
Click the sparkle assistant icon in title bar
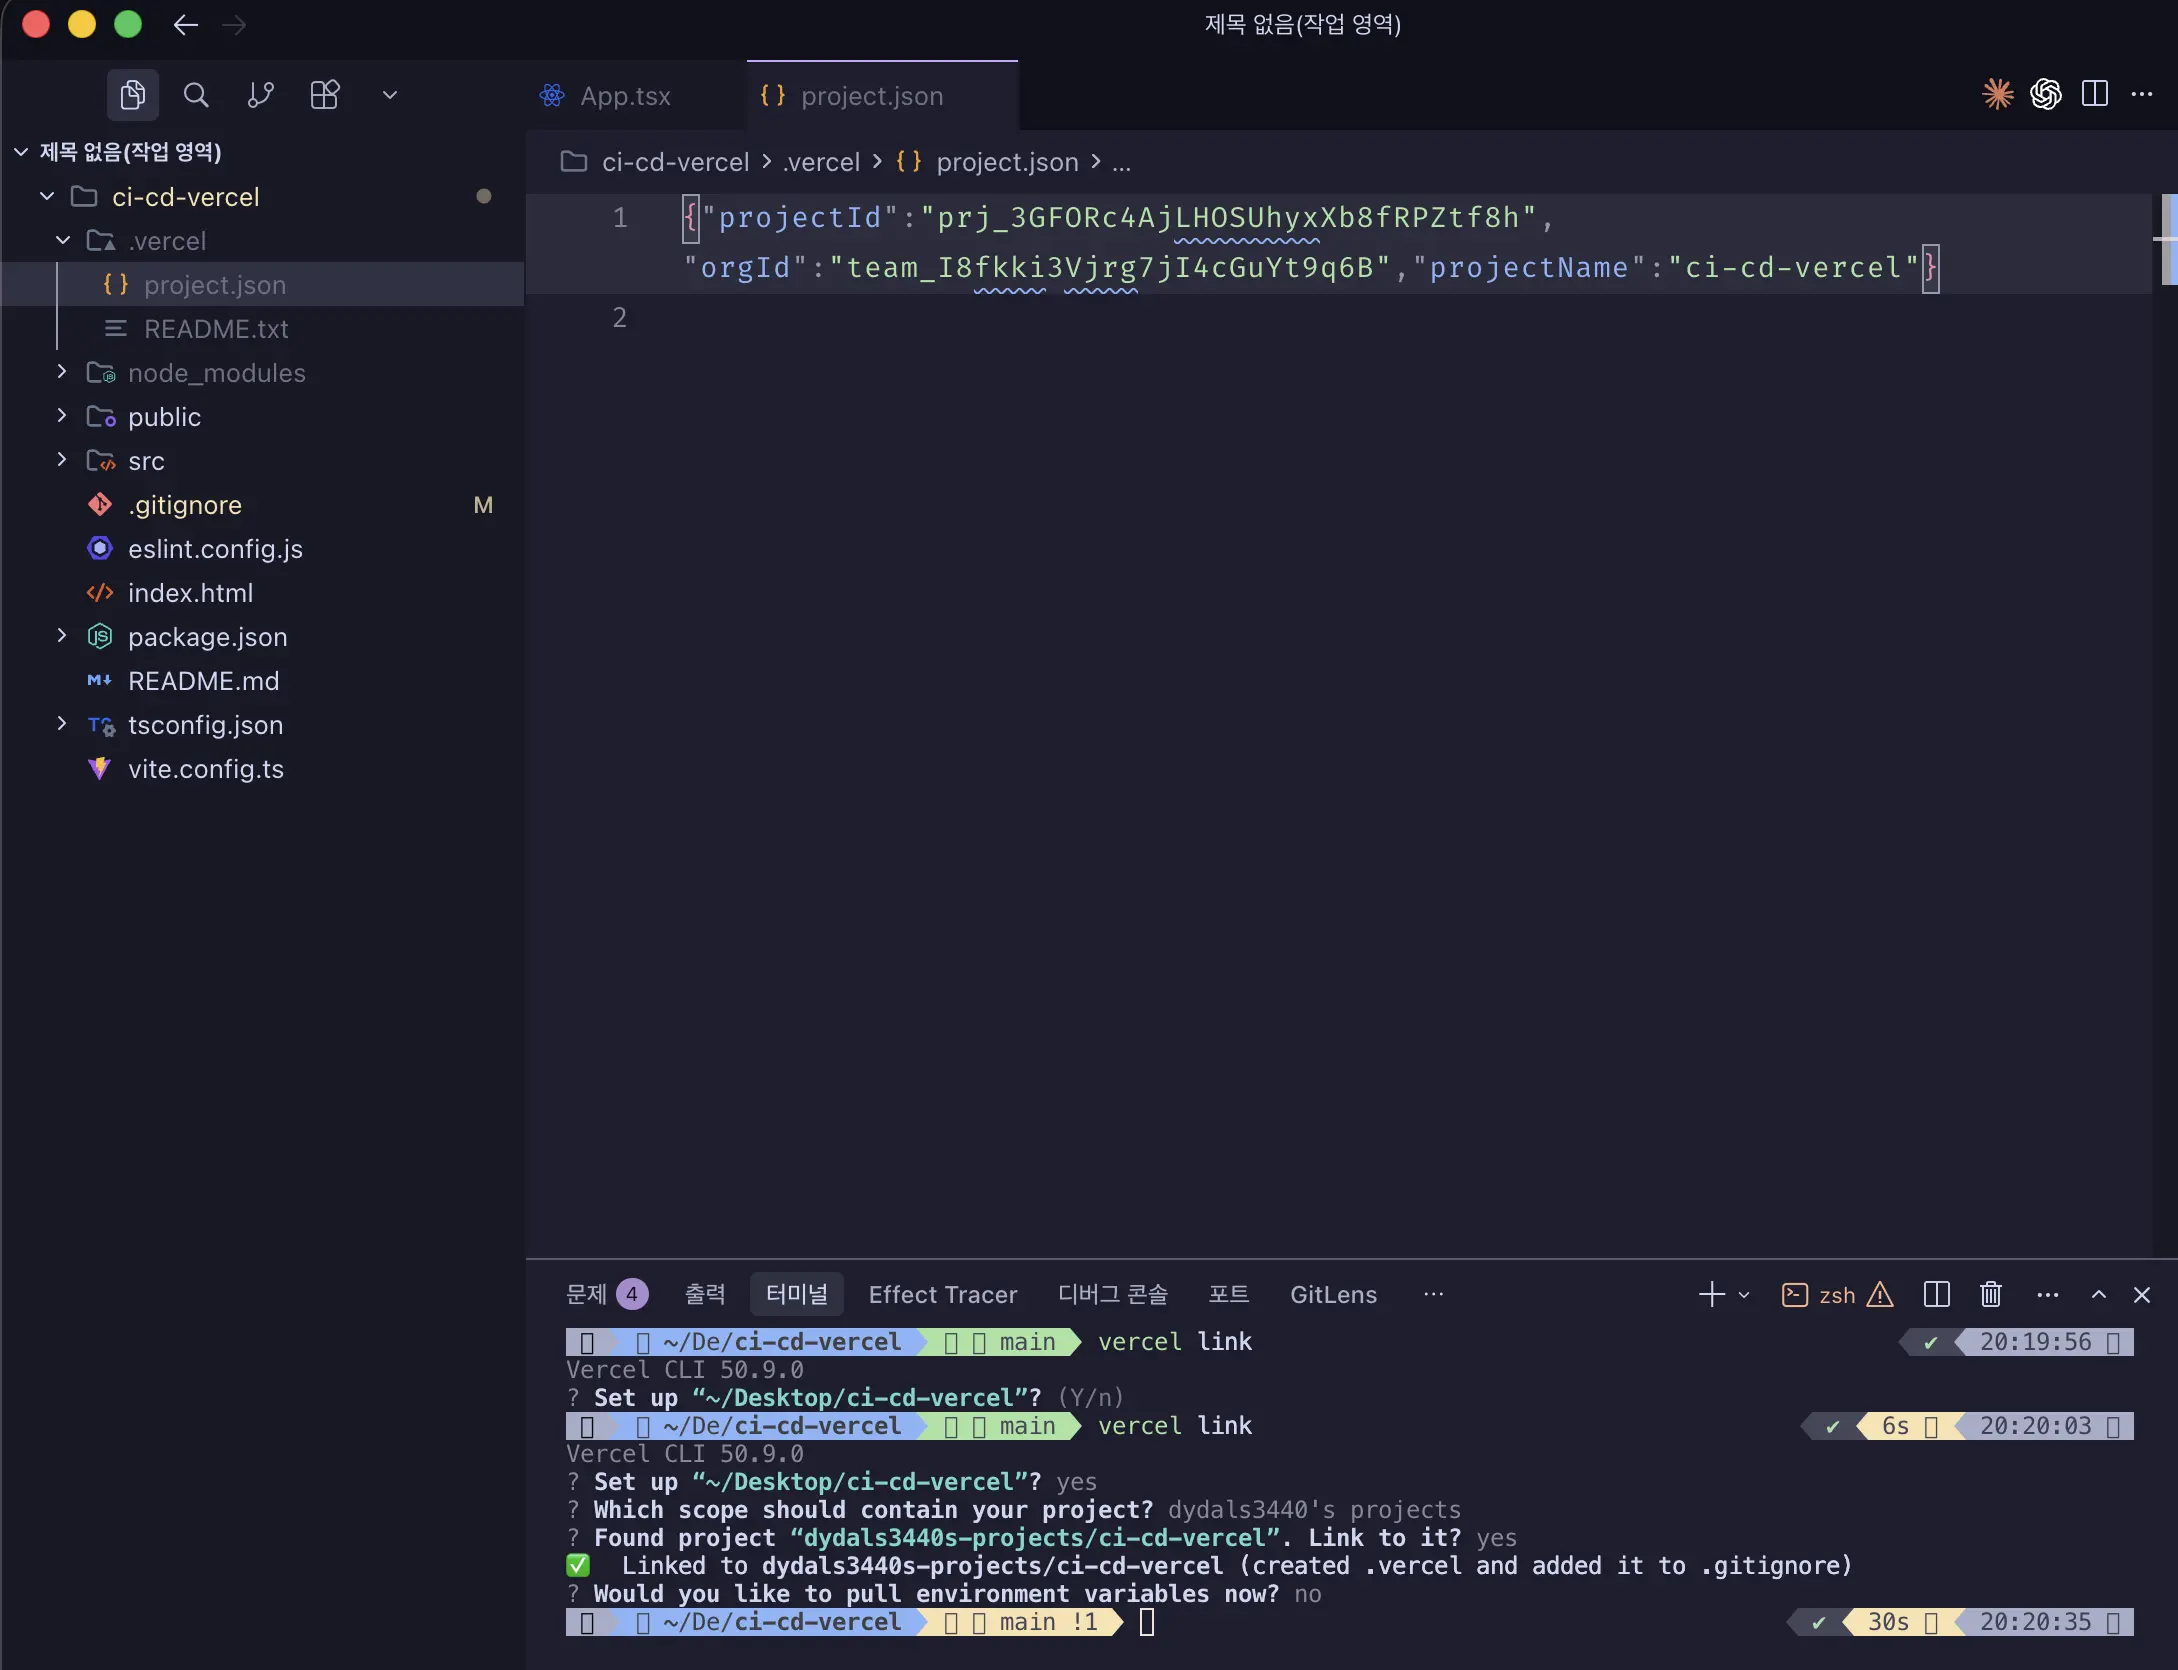click(x=1996, y=94)
